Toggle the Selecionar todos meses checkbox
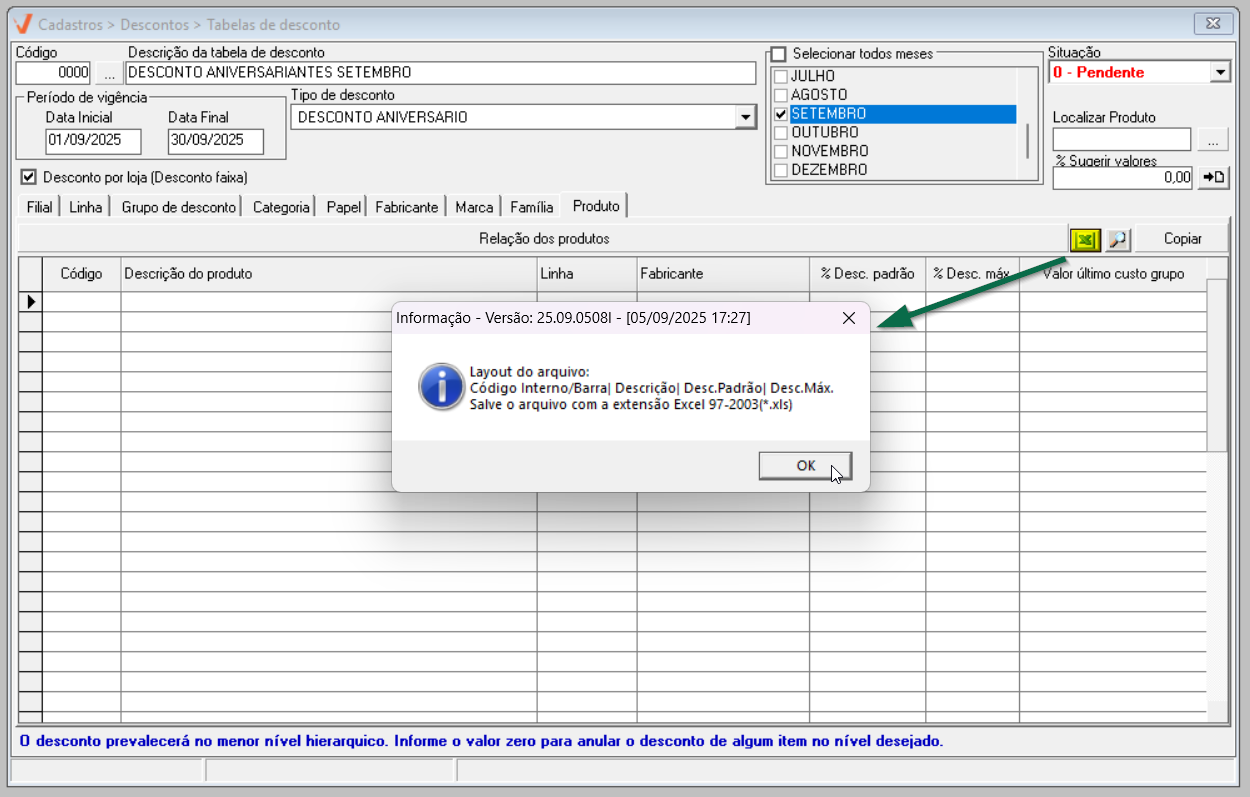The image size is (1250, 797). pyautogui.click(x=778, y=54)
